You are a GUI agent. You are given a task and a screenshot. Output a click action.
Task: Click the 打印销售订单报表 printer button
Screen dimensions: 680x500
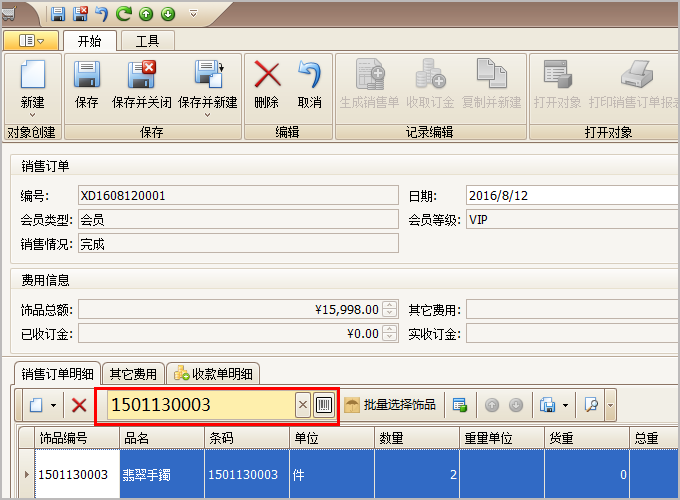[634, 85]
